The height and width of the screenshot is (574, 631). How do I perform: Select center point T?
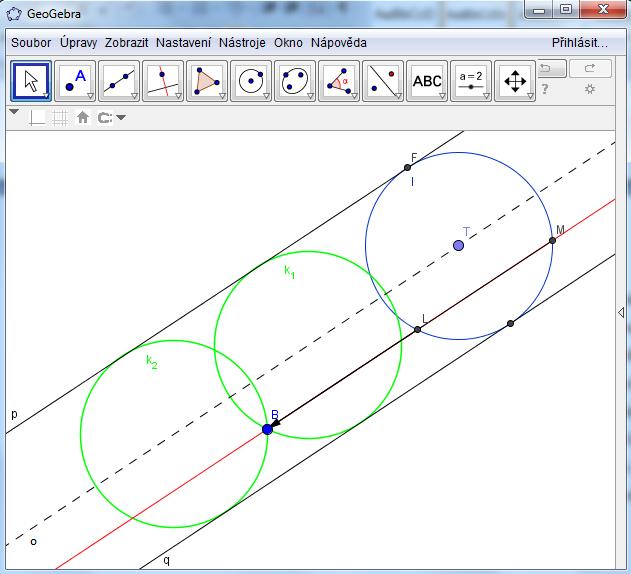point(458,246)
